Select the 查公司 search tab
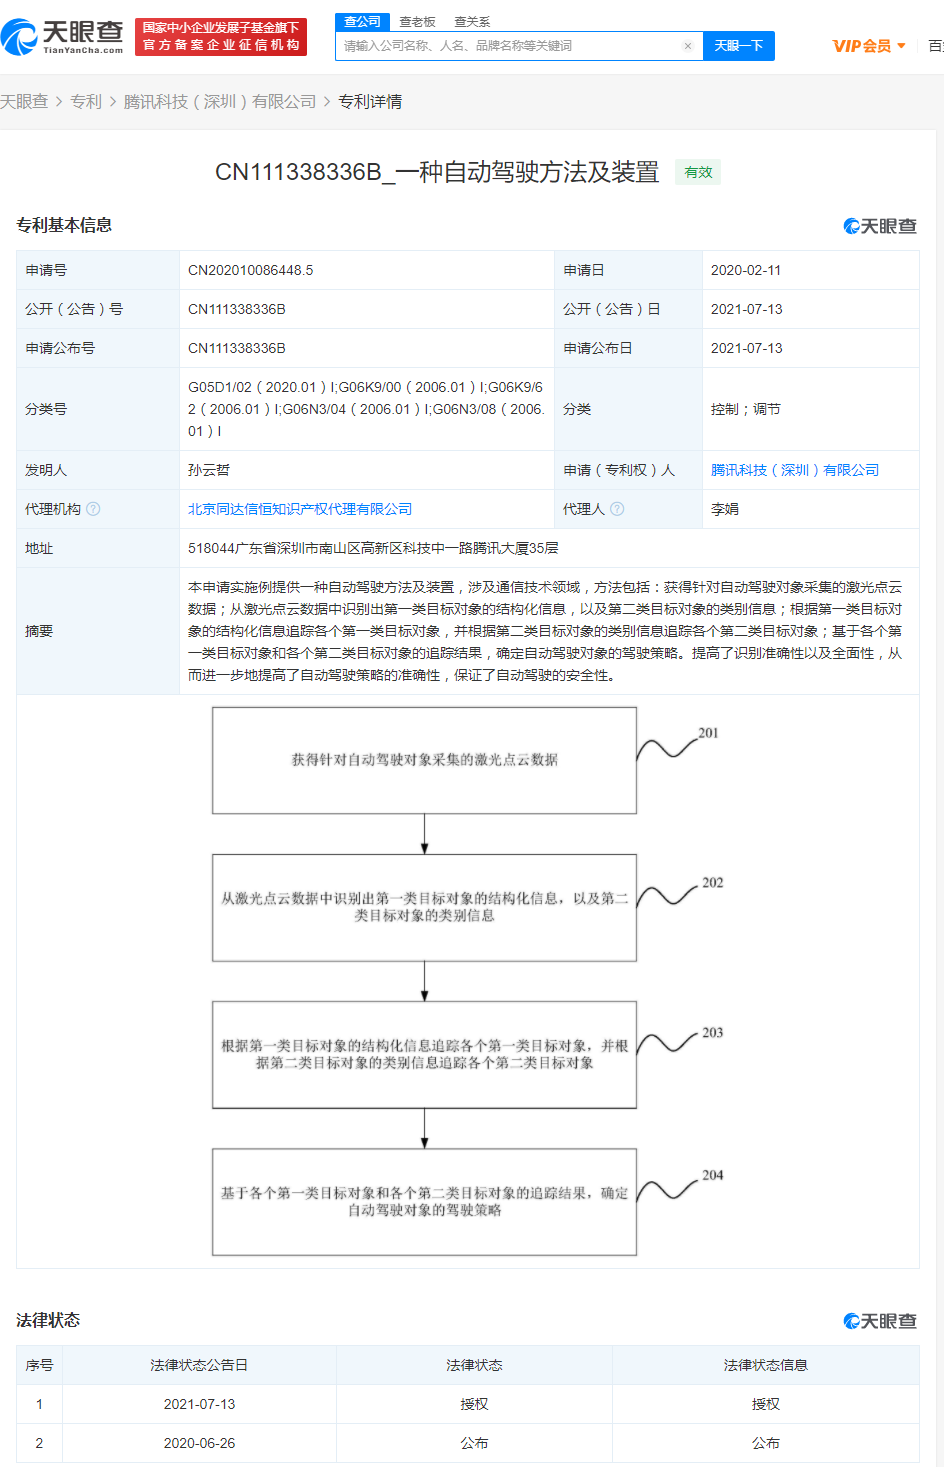Viewport: 944px width, 1467px height. click(361, 21)
